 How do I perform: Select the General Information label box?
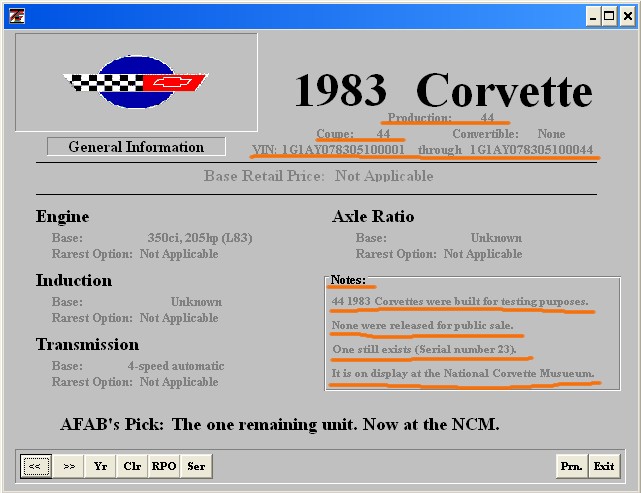(x=136, y=146)
